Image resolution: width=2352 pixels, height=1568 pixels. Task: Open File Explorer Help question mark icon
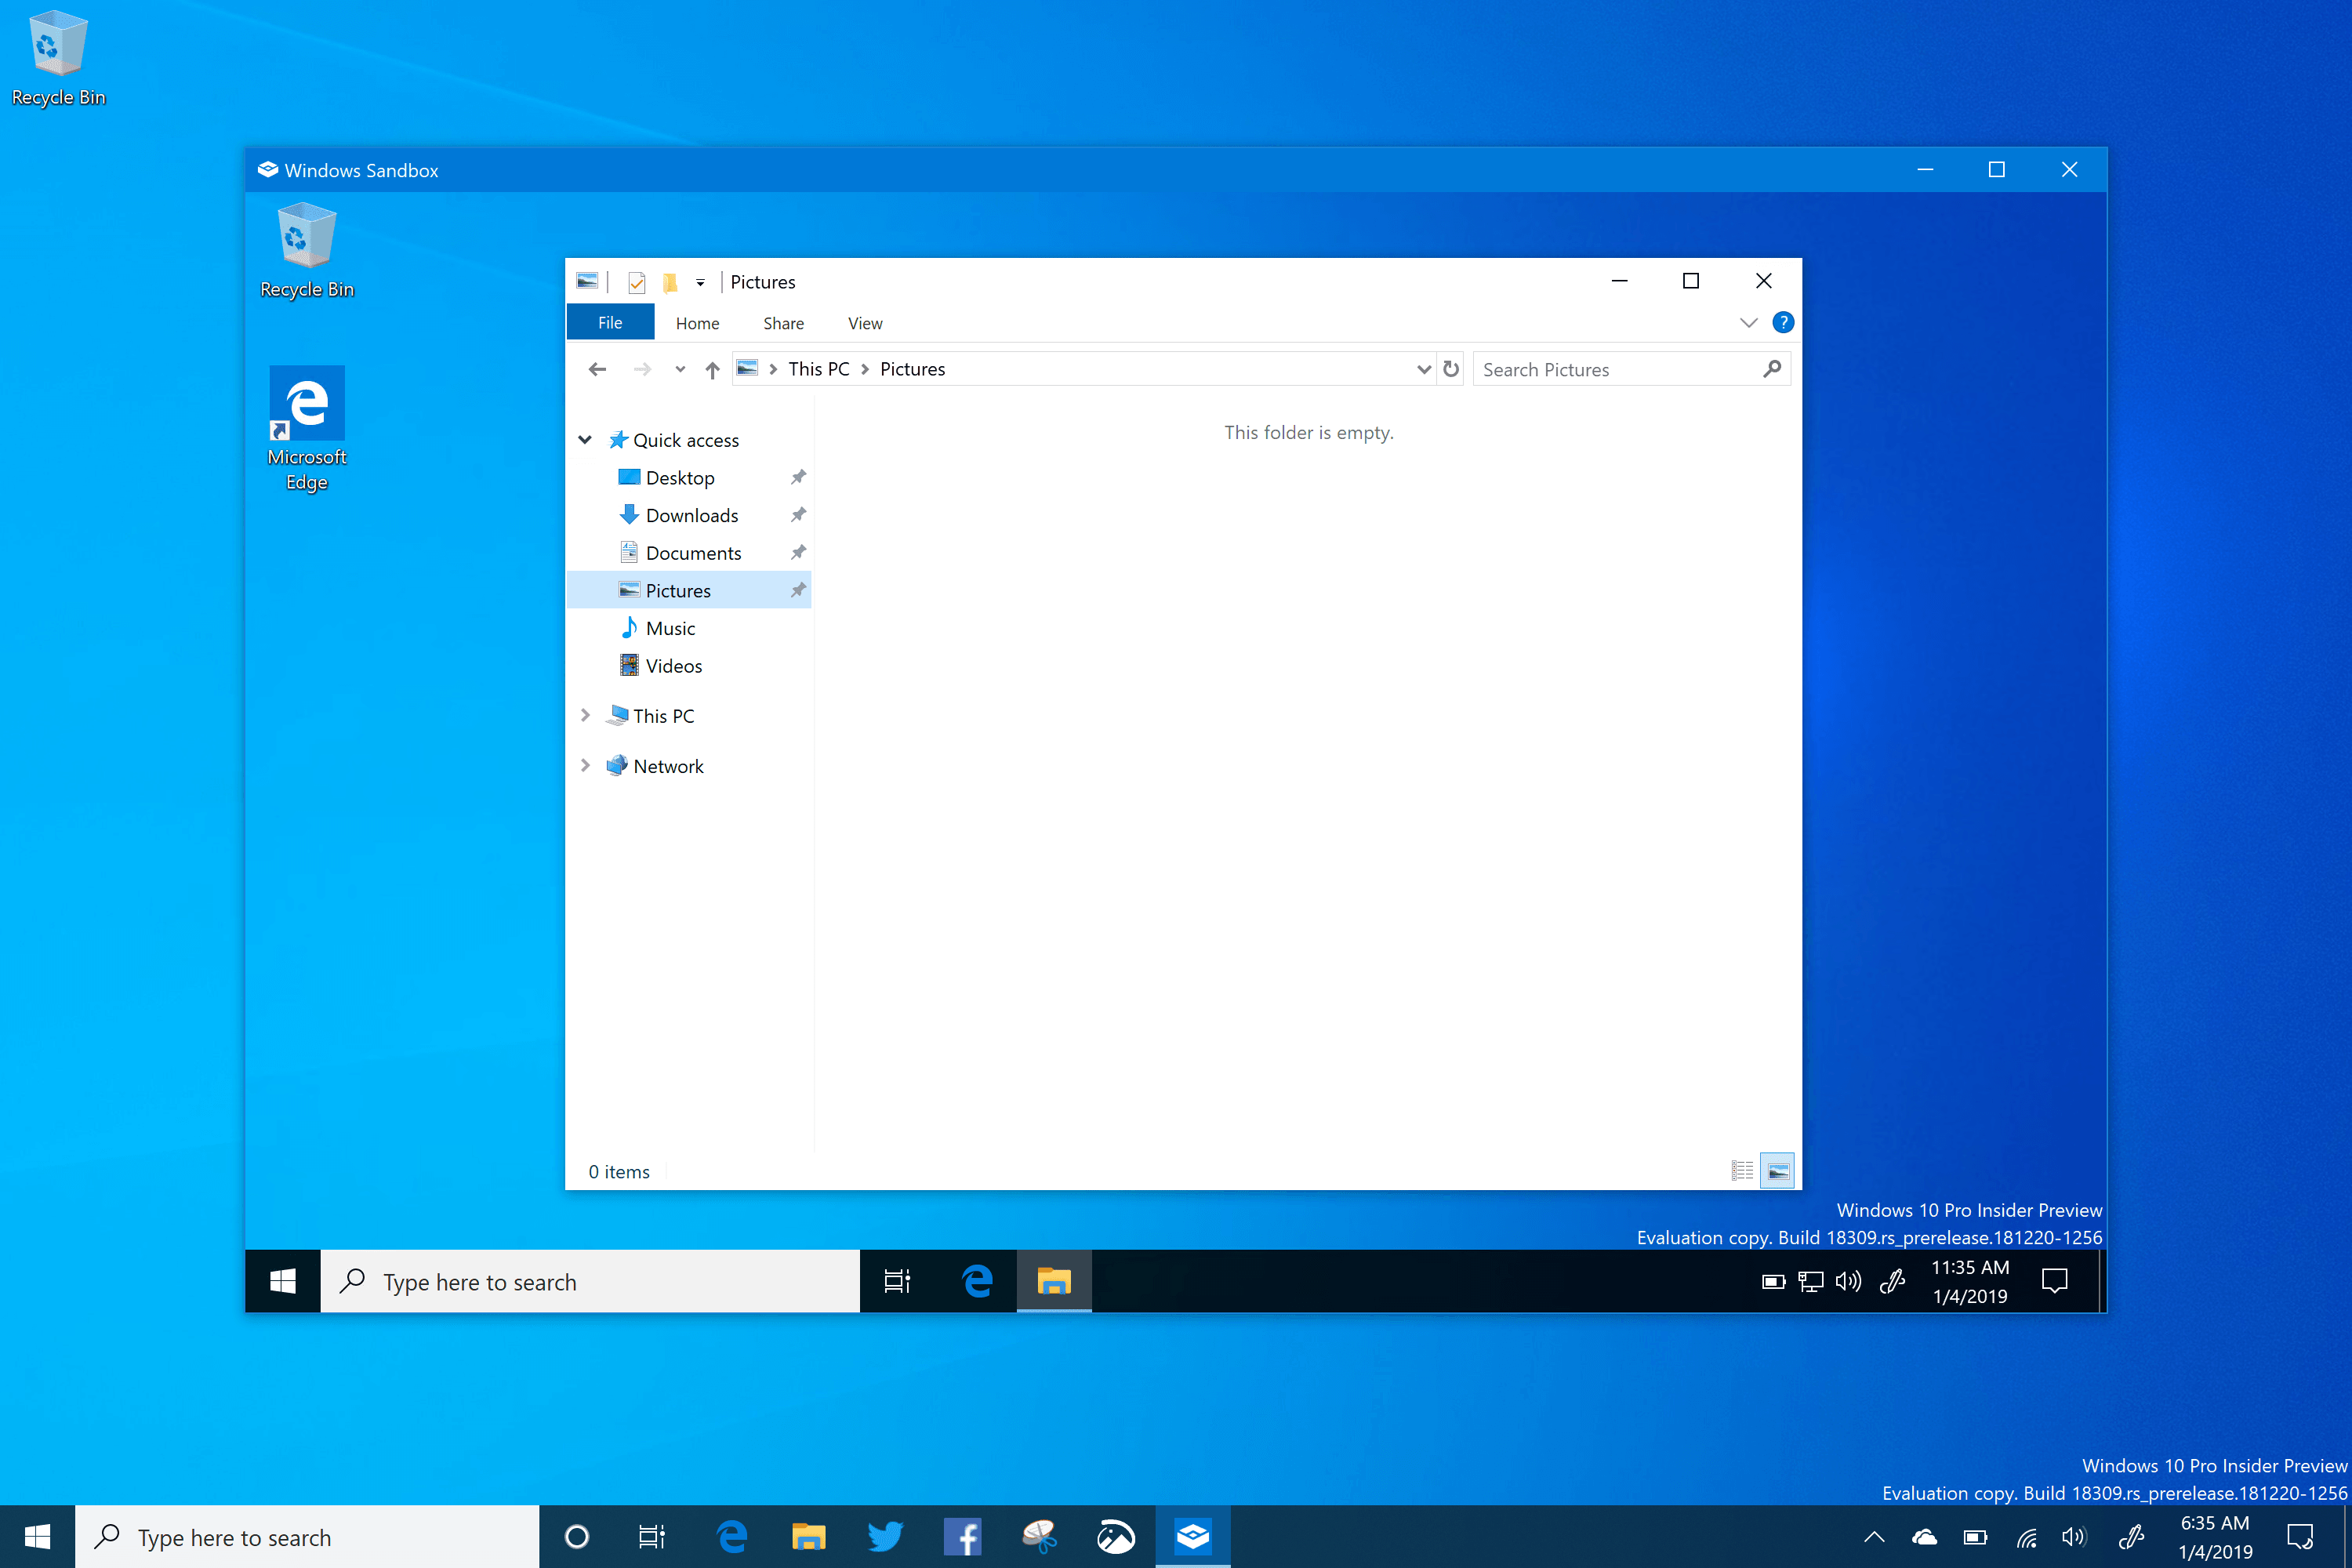pos(1782,323)
